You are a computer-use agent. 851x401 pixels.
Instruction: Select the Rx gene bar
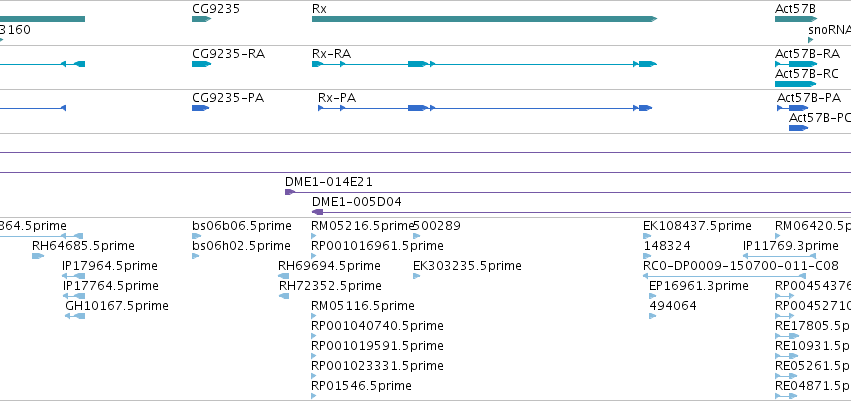coord(484,19)
